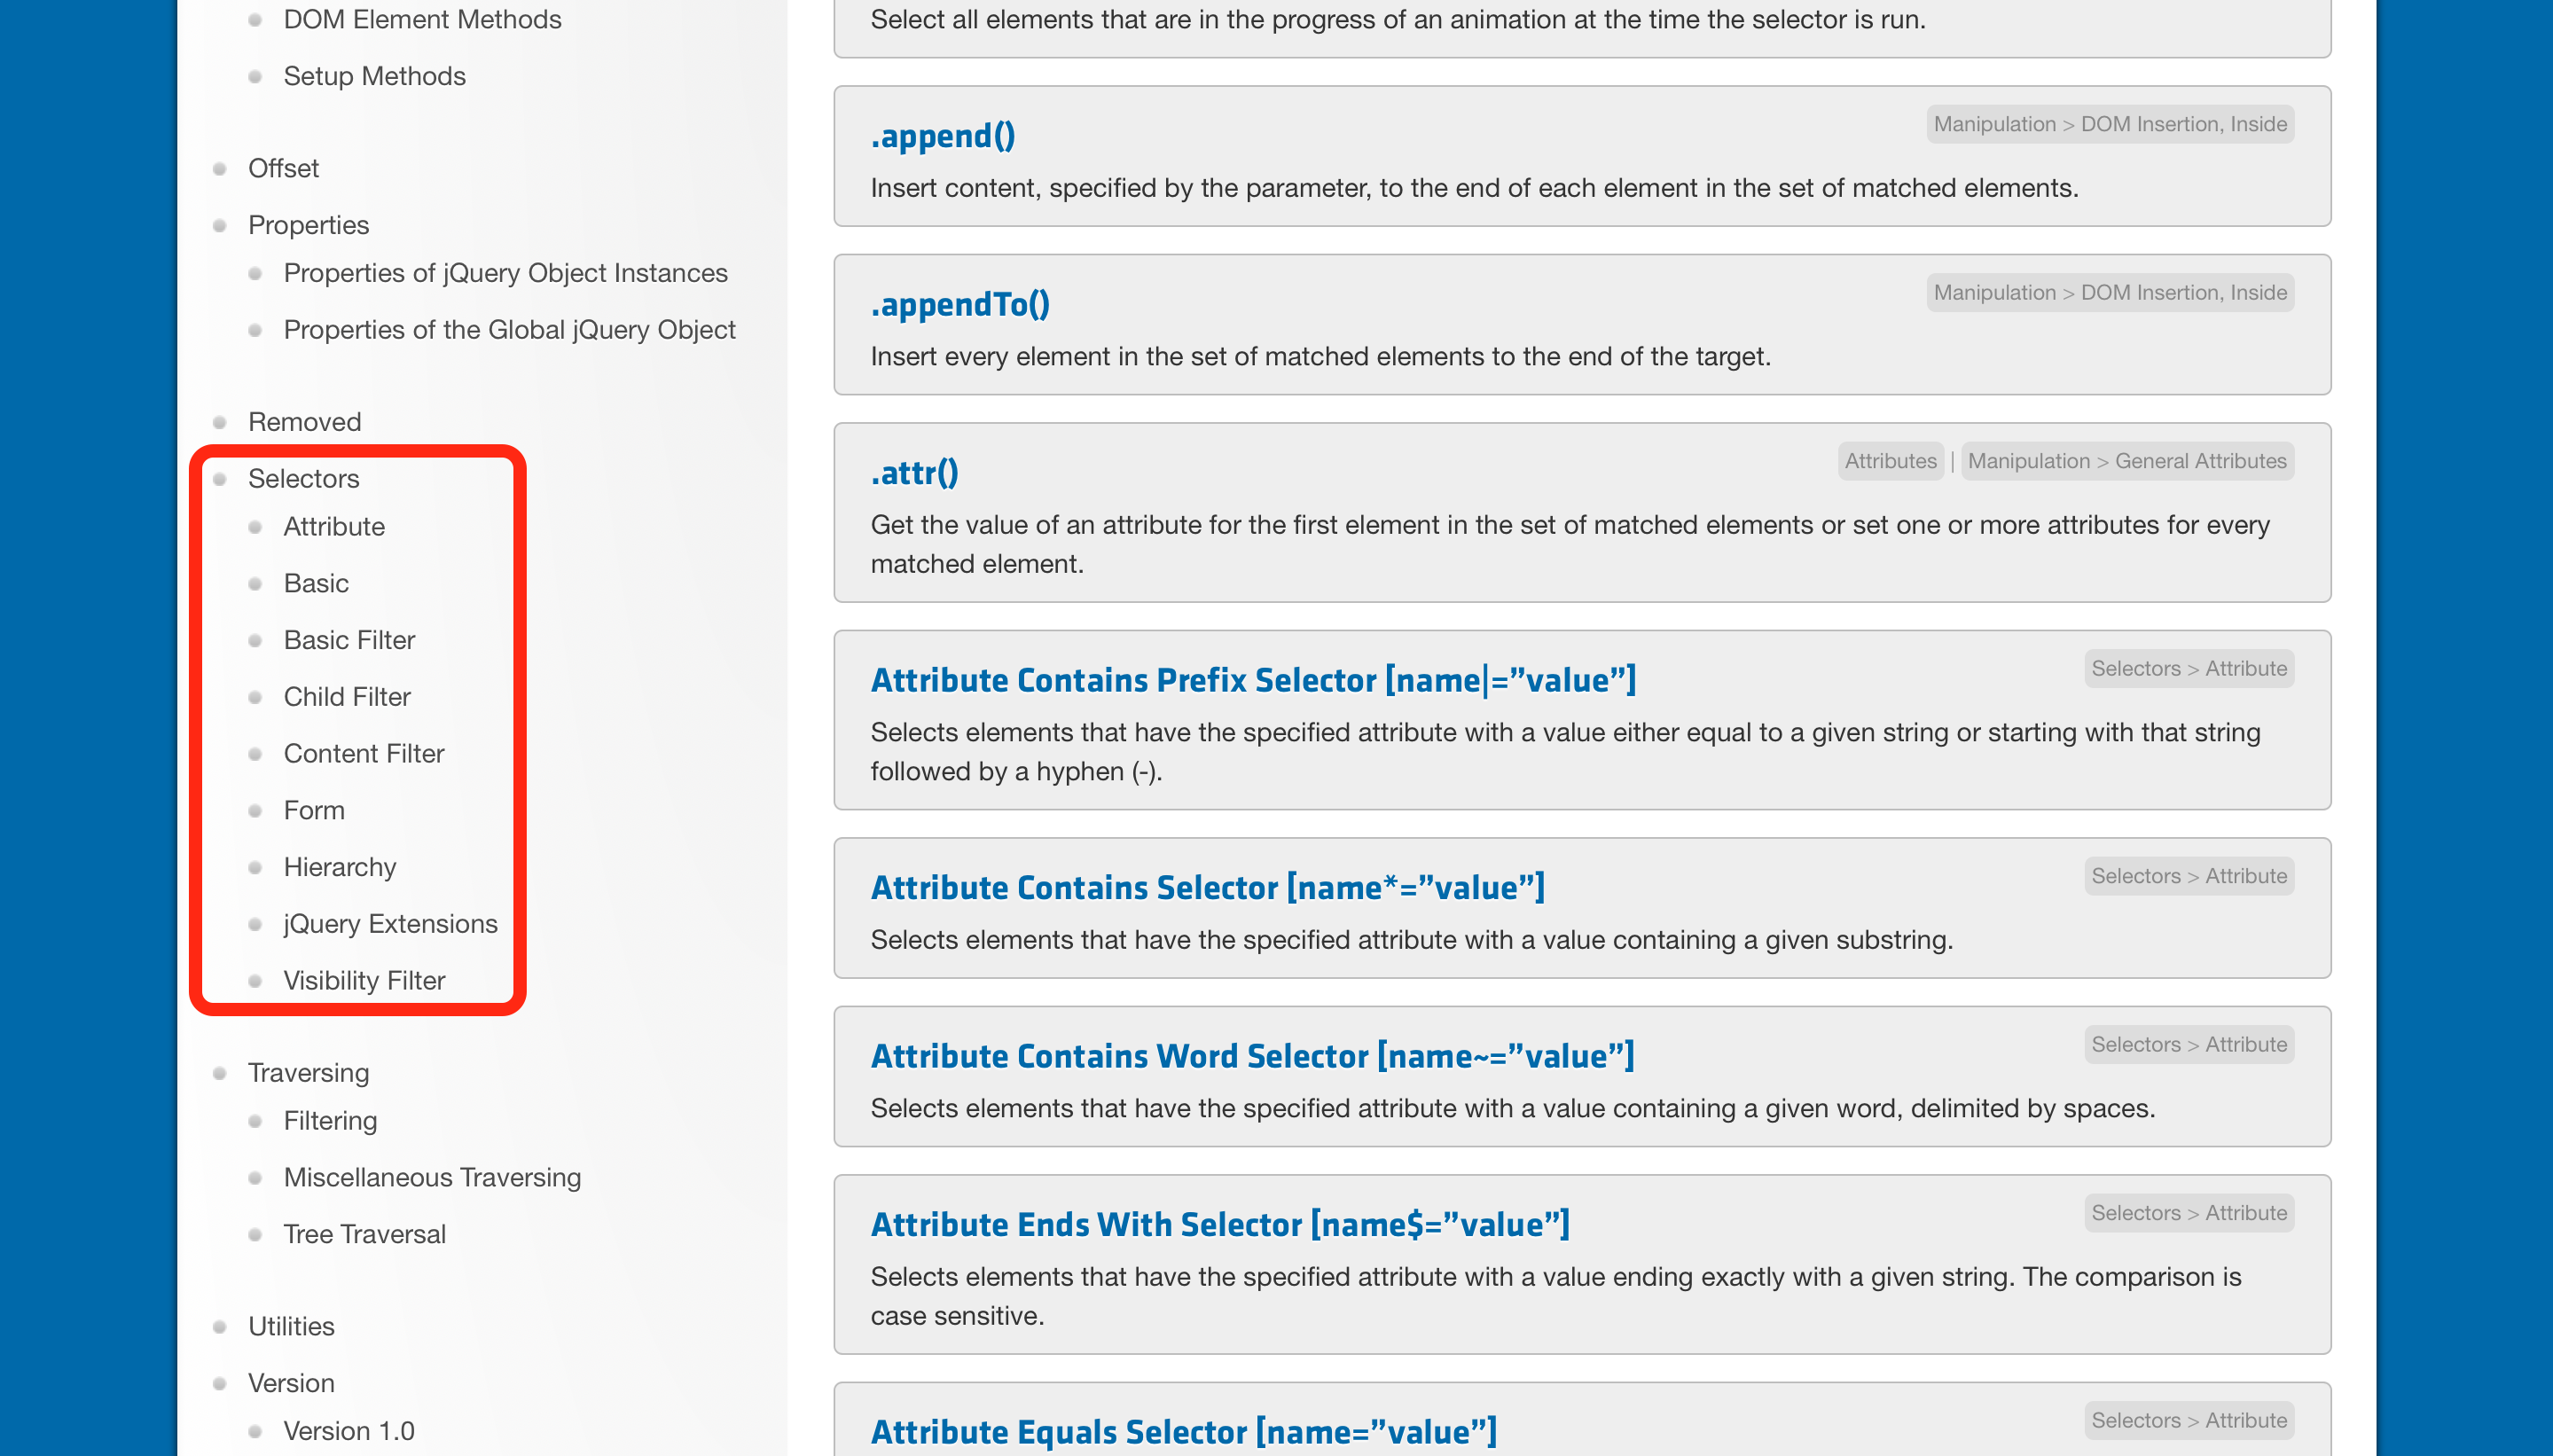The height and width of the screenshot is (1456, 2553).
Task: Select Basic Filter in sidebar
Action: point(348,640)
